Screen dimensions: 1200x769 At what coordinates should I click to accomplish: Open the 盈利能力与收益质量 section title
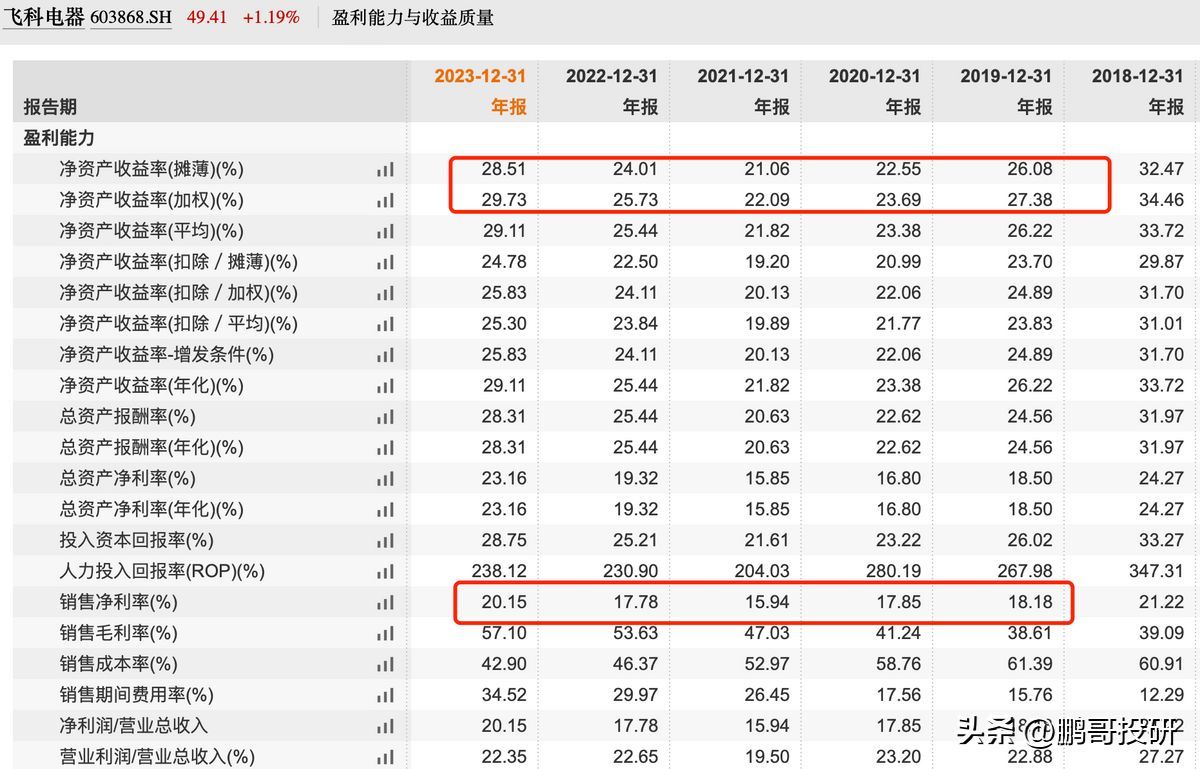tap(413, 18)
